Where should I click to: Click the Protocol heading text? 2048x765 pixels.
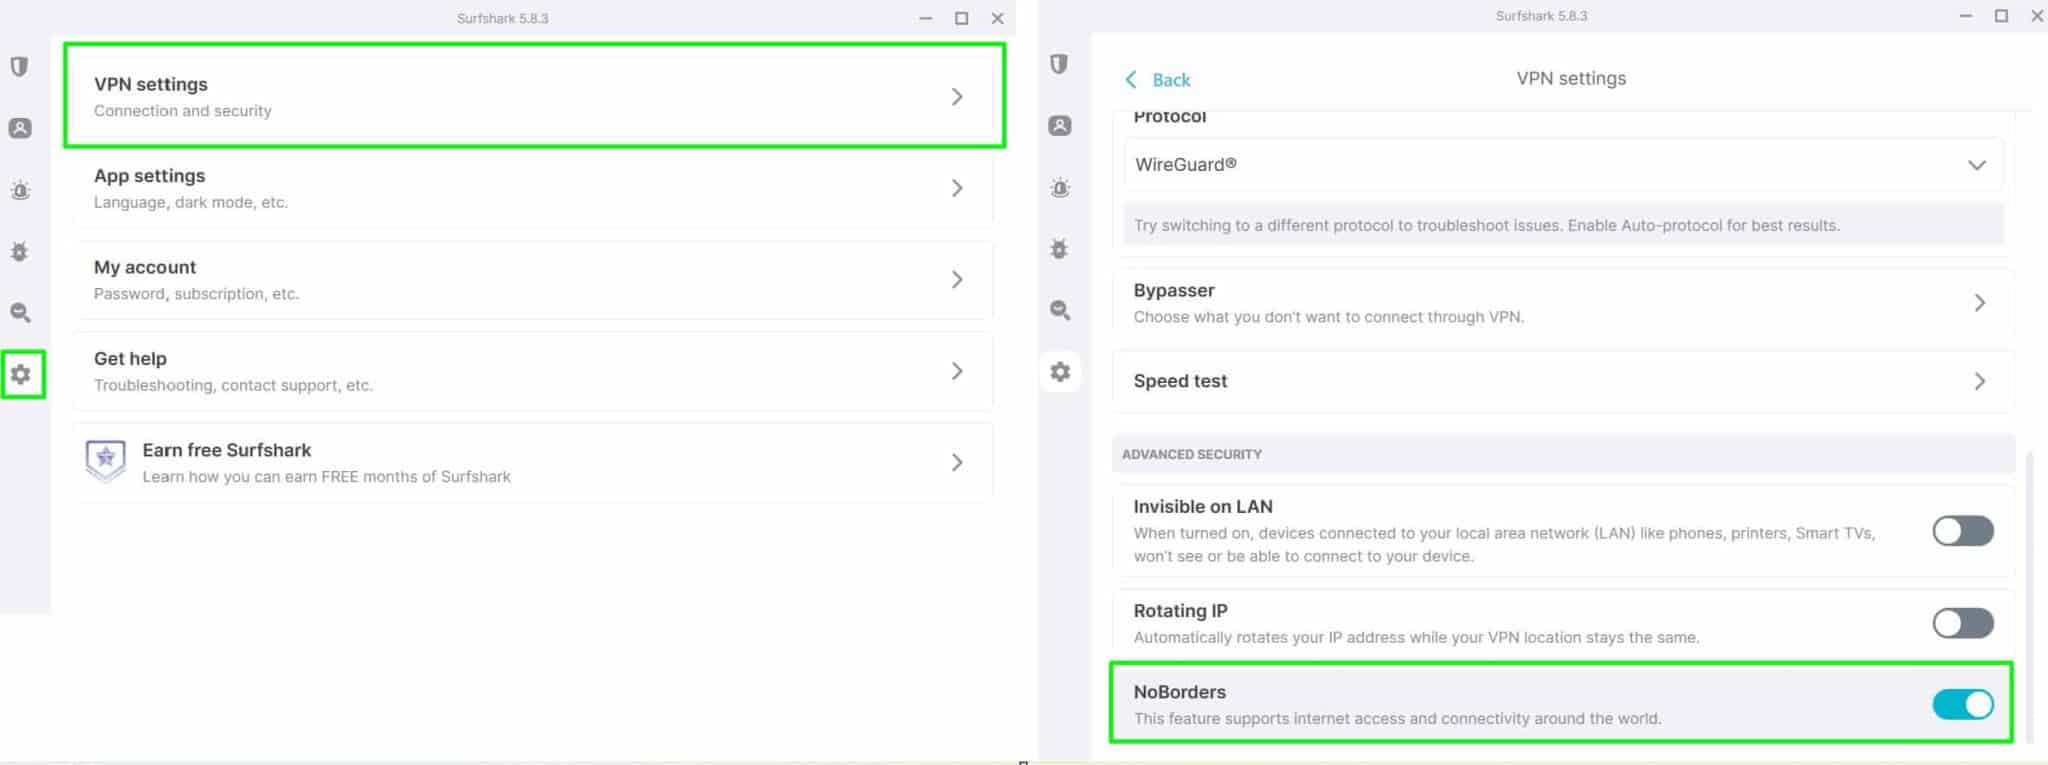pos(1170,116)
